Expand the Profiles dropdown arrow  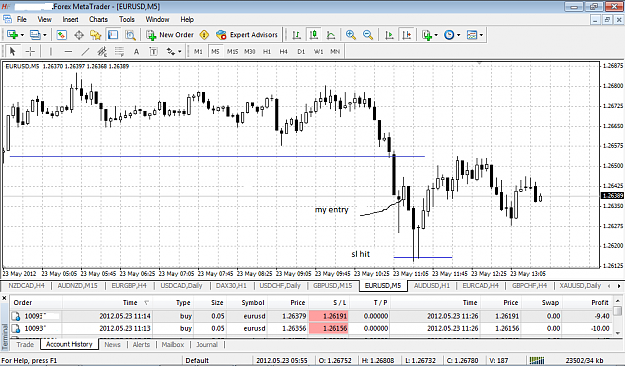[x=45, y=35]
